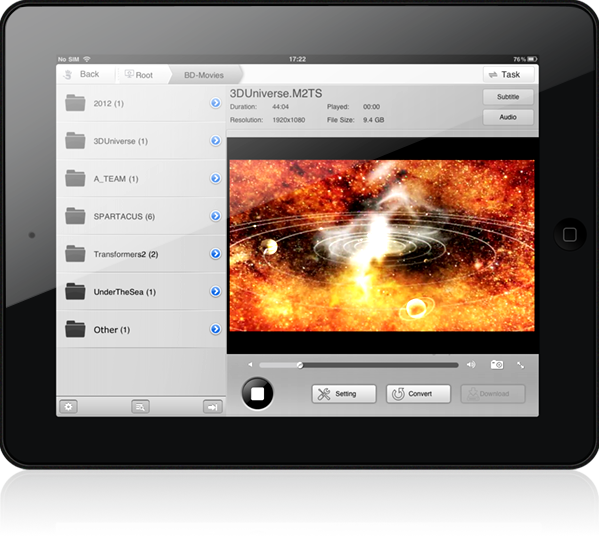Image resolution: width=599 pixels, height=536 pixels.
Task: Click the video preview frame
Action: coord(382,246)
